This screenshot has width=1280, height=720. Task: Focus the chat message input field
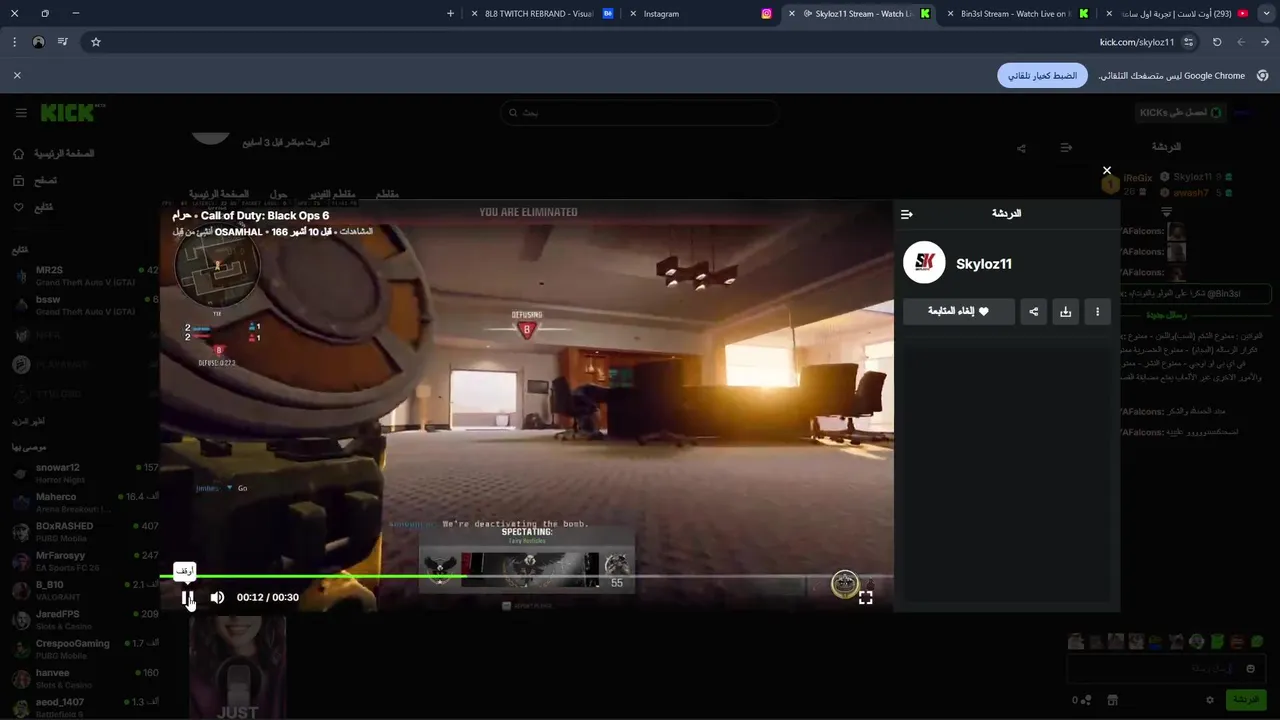1165,668
